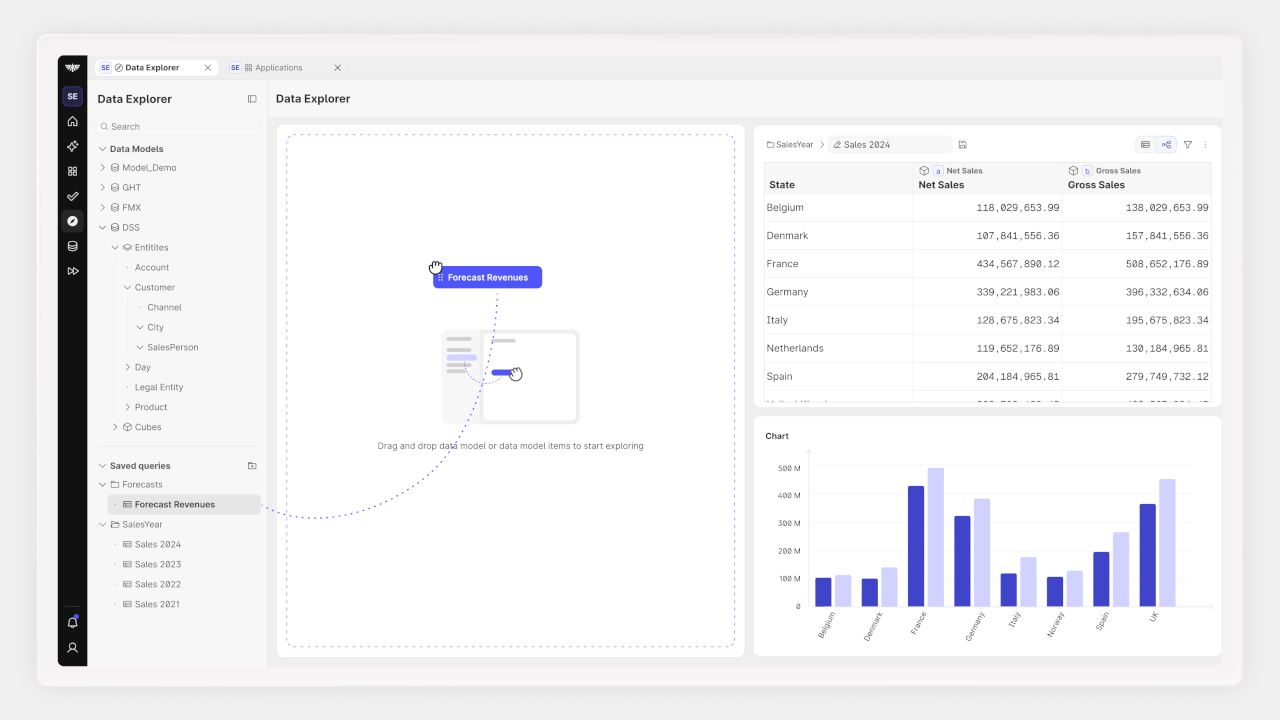Click the SalesYear breadcrumb link
1280x720 pixels.
790,145
